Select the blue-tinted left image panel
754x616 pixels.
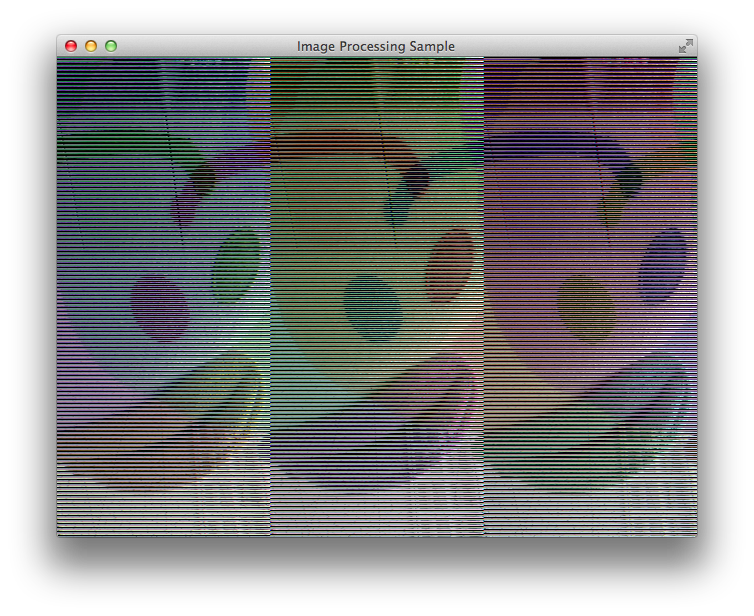(x=163, y=297)
